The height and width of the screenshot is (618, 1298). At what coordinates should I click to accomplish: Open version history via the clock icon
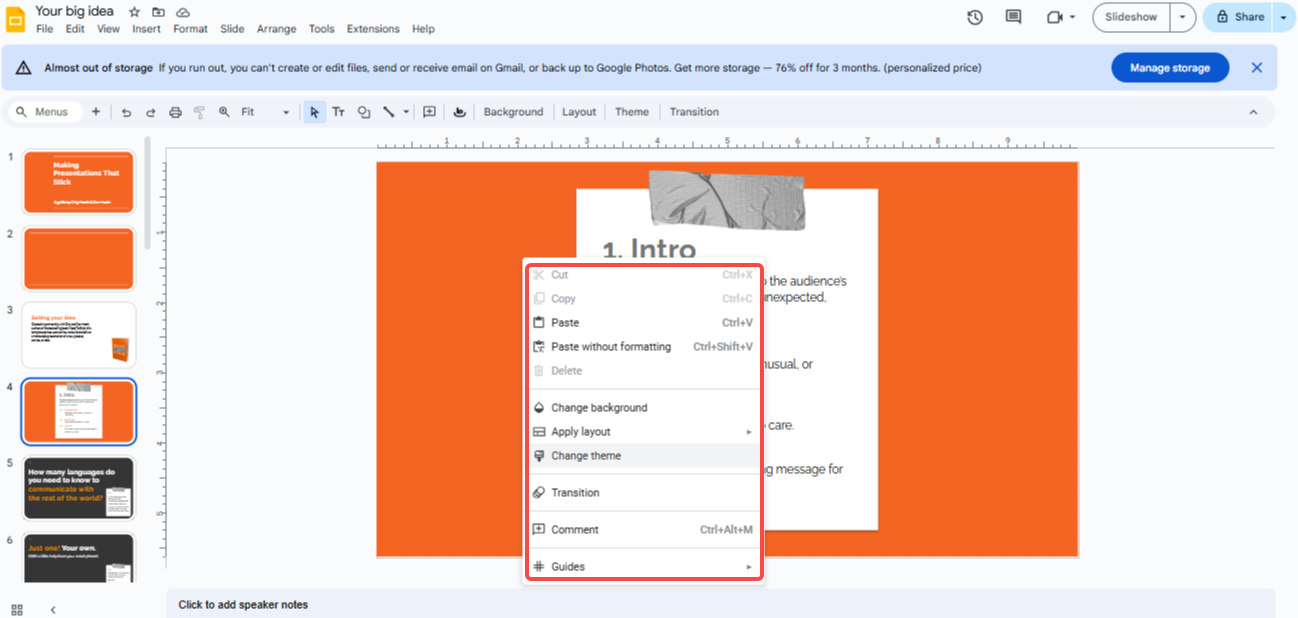[974, 17]
